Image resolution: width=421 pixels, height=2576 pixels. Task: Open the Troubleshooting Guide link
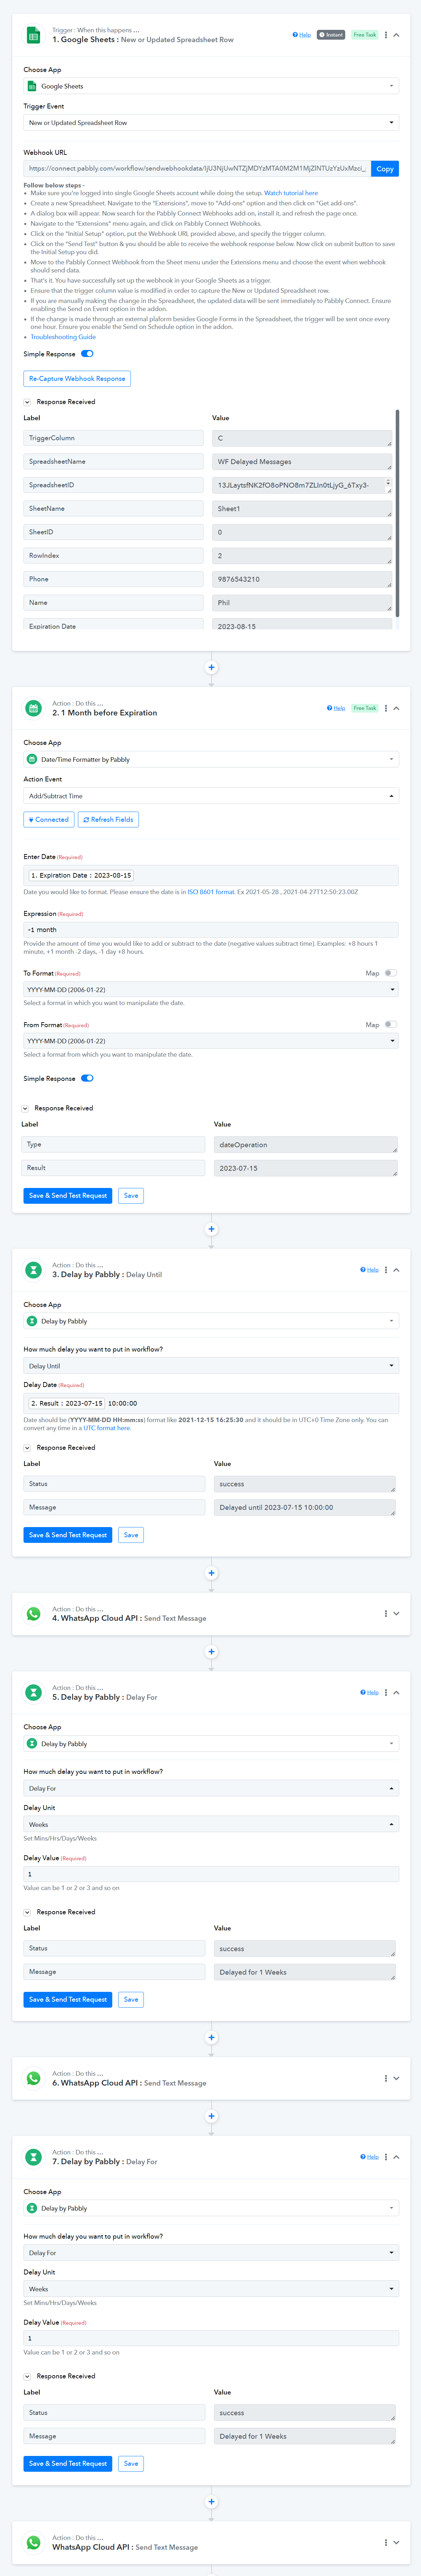coord(63,337)
